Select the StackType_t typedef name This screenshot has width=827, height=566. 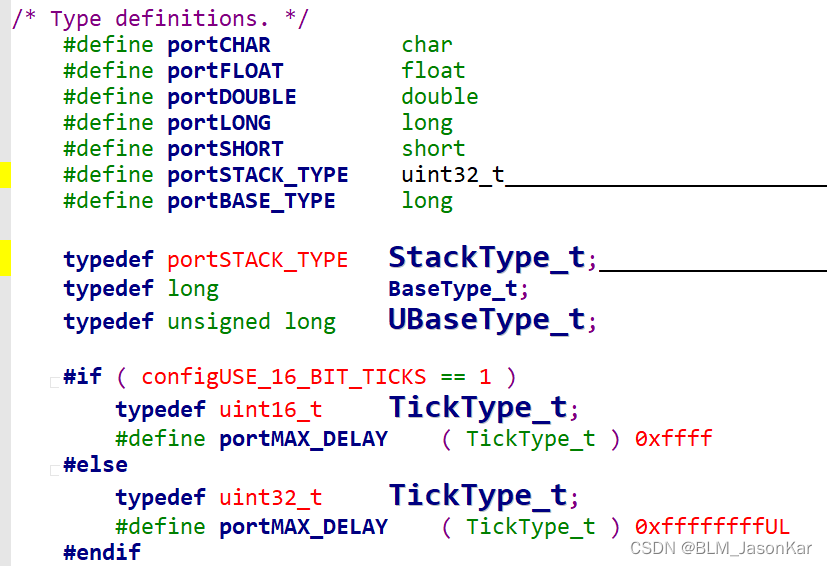pos(487,258)
